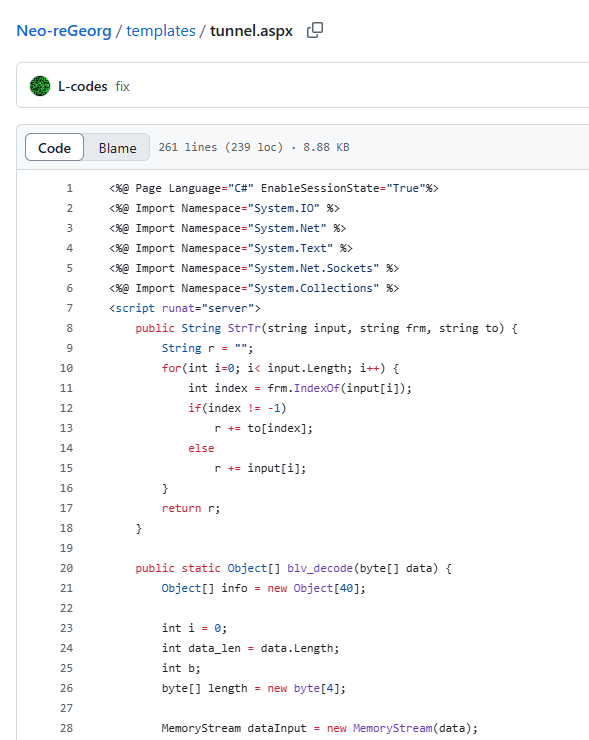Copy the file path using the copy icon
Image resolution: width=589 pixels, height=740 pixels.
(x=315, y=31)
